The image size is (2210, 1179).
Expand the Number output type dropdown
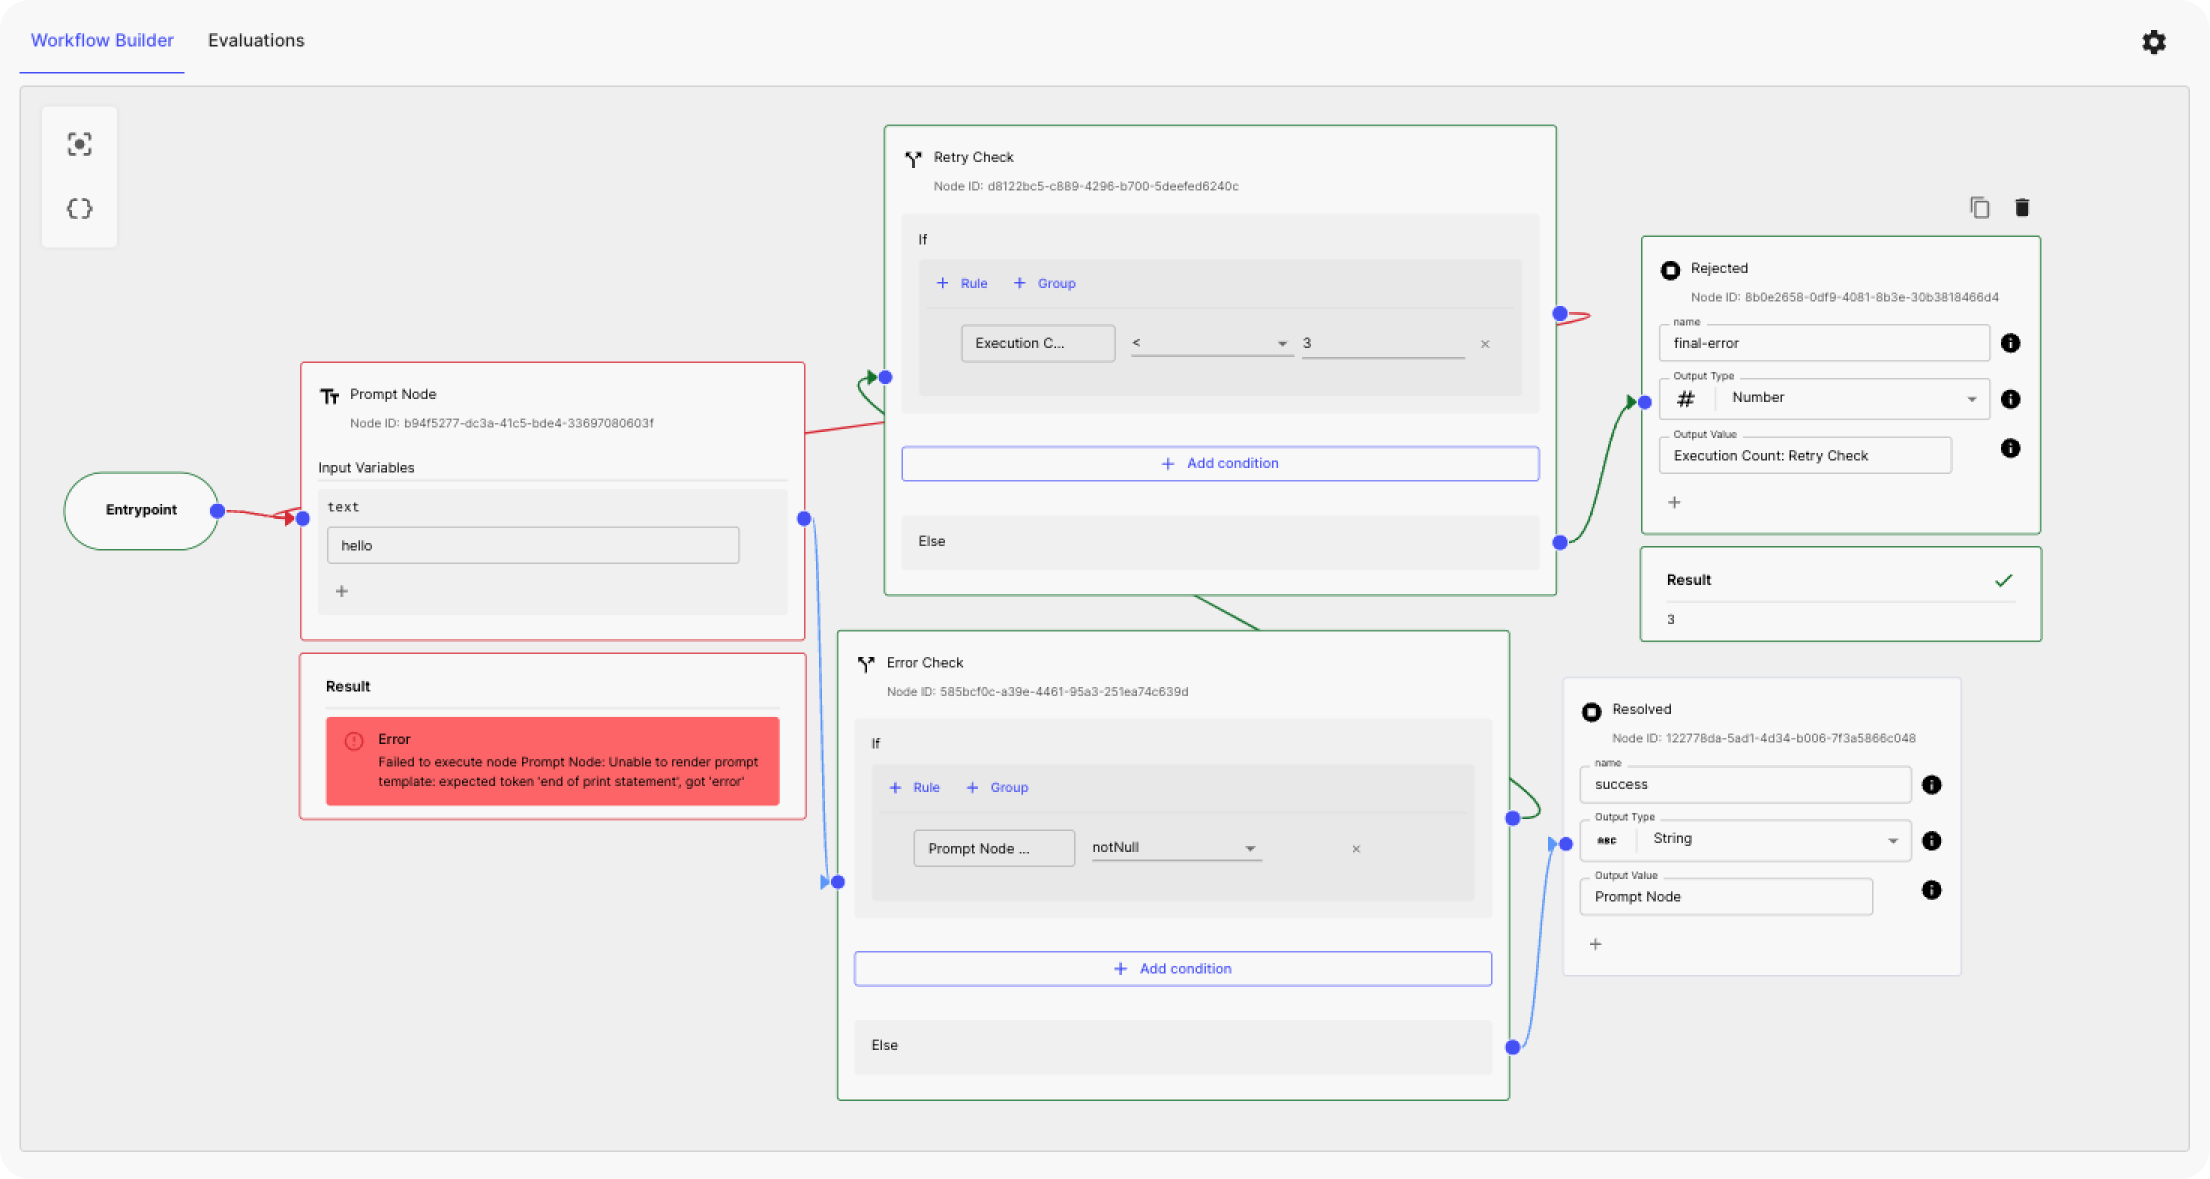(x=1852, y=398)
